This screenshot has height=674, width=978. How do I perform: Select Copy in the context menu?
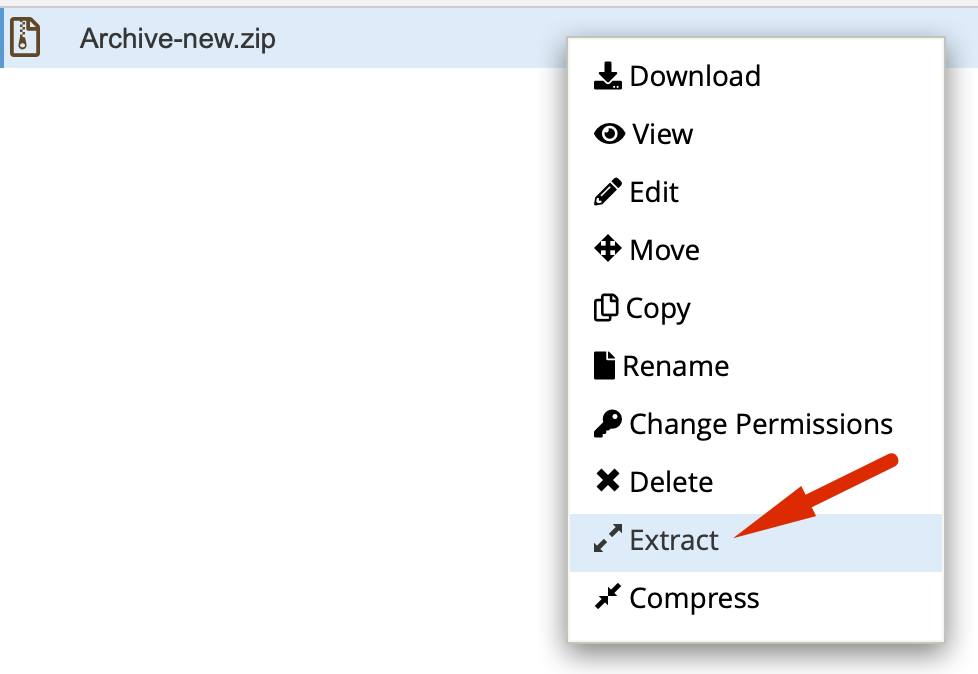(x=658, y=308)
